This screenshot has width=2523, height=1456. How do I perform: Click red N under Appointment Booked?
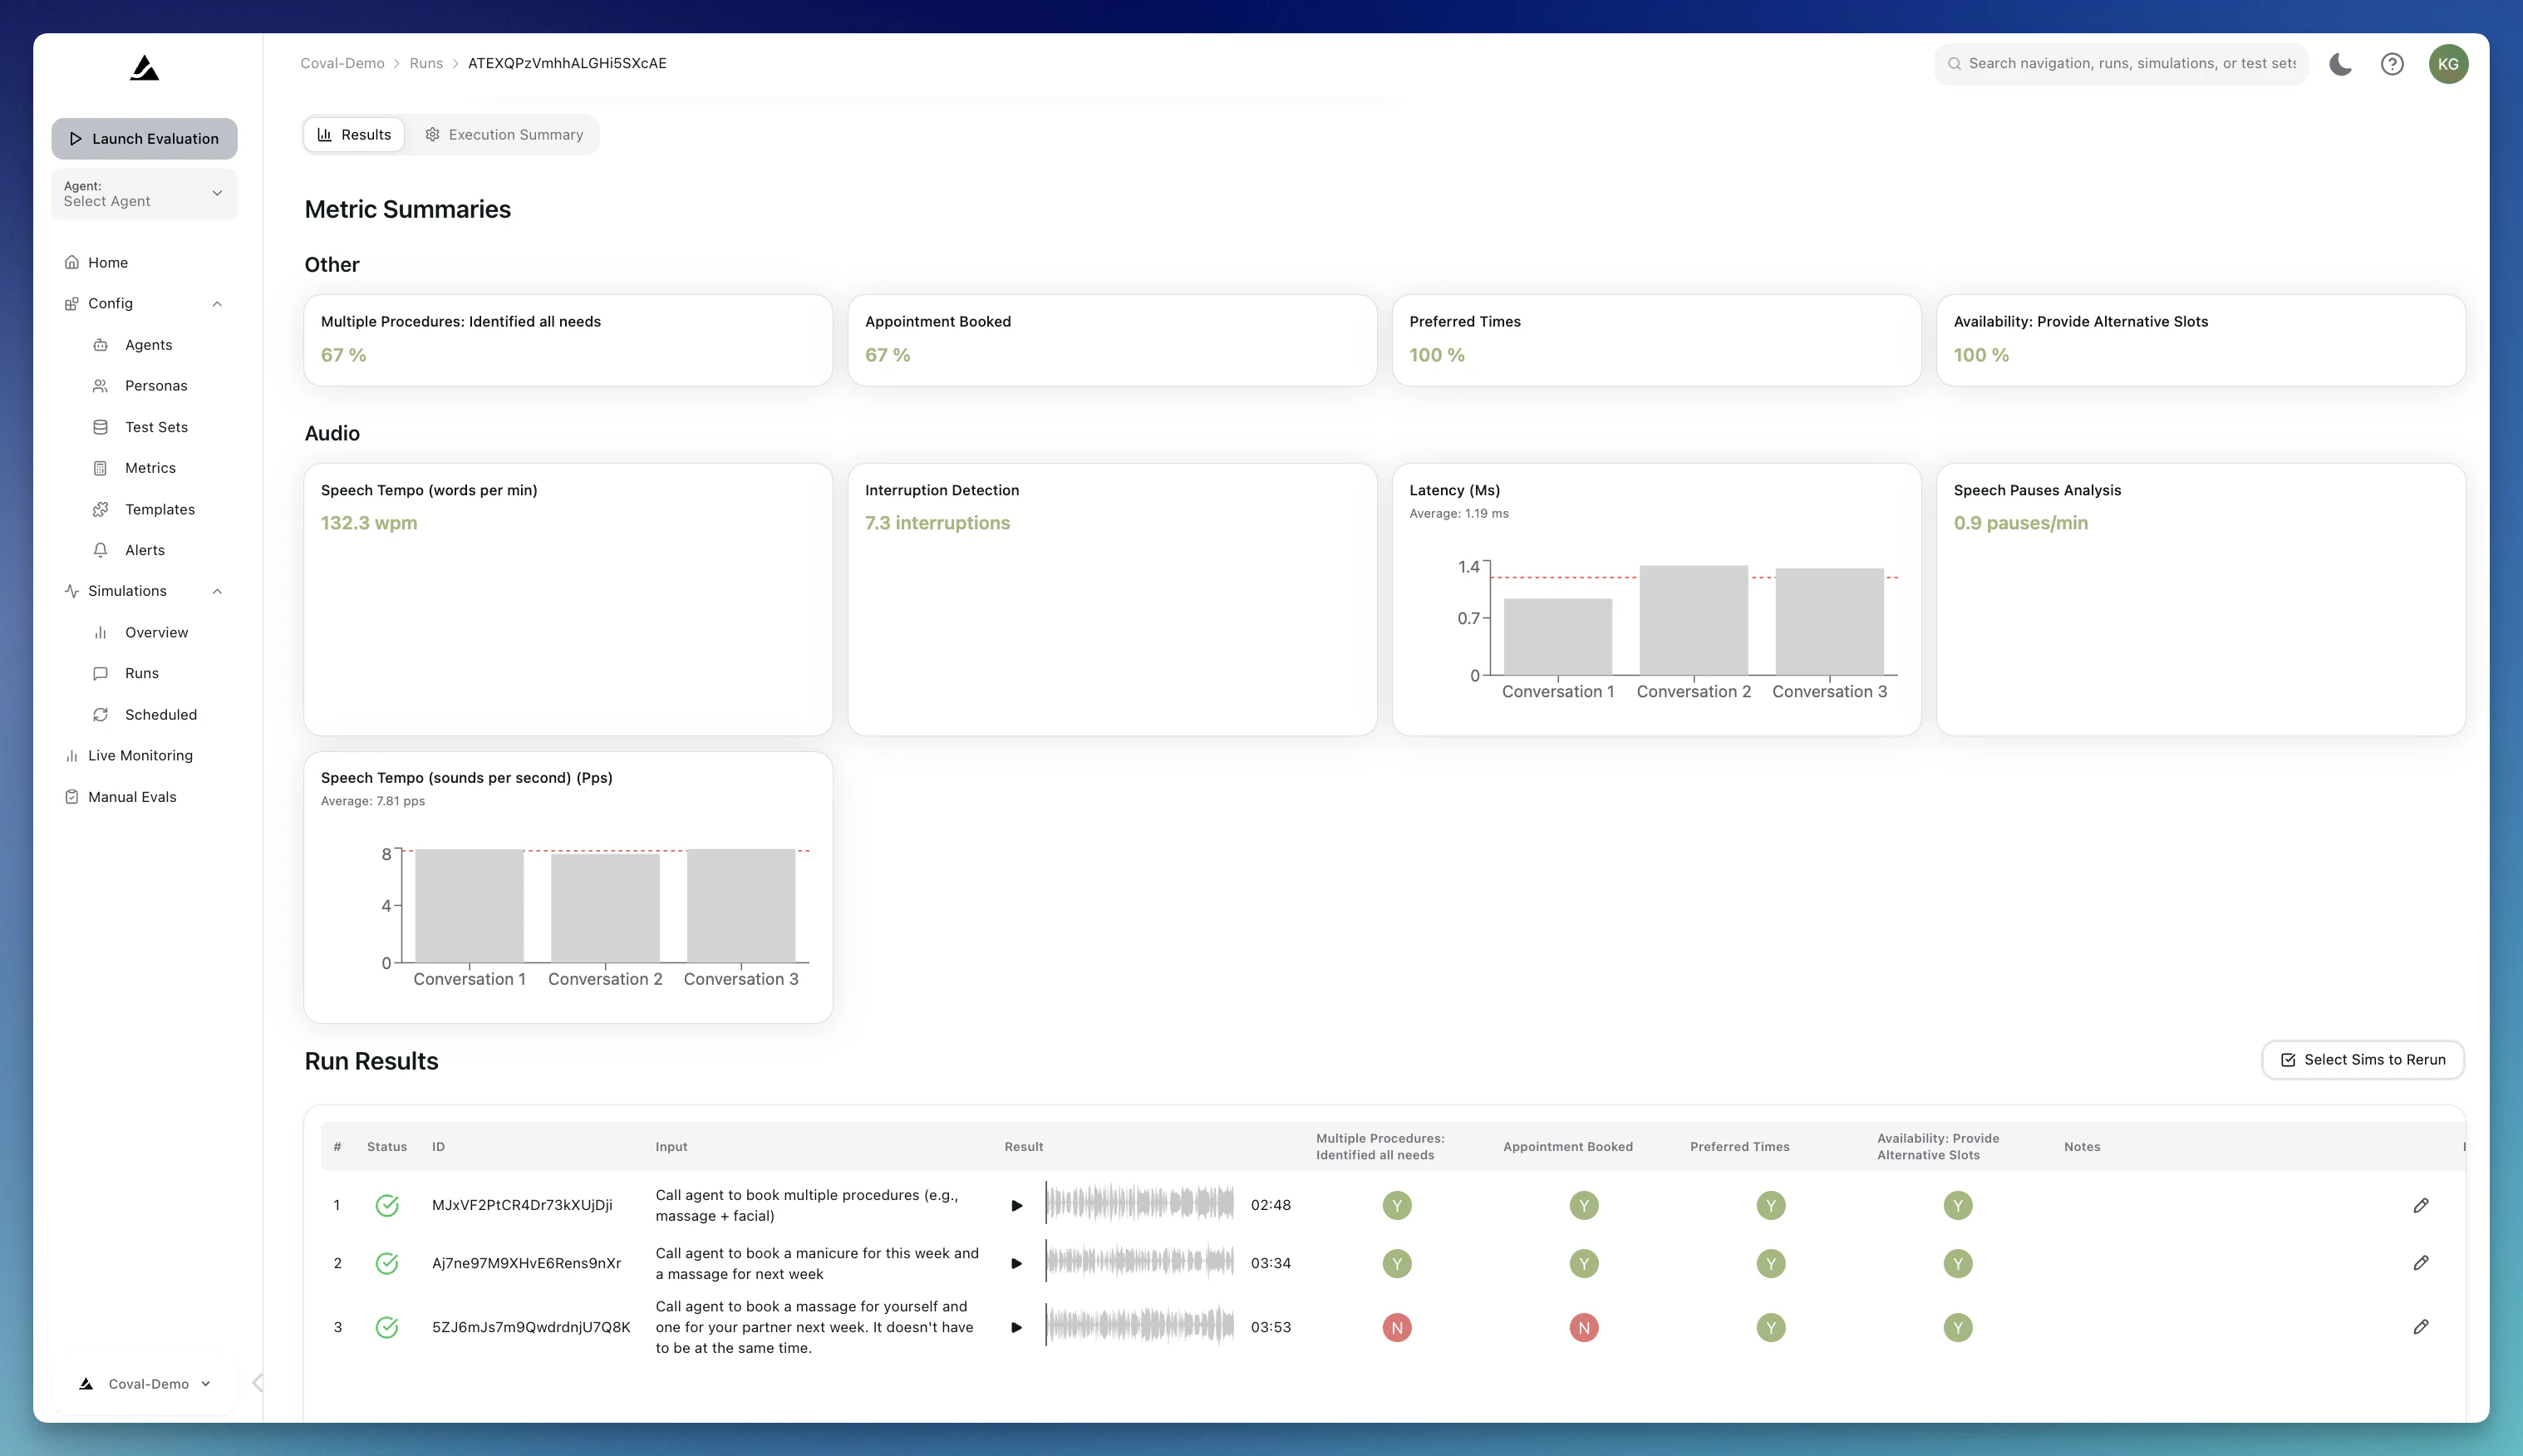click(1583, 1328)
